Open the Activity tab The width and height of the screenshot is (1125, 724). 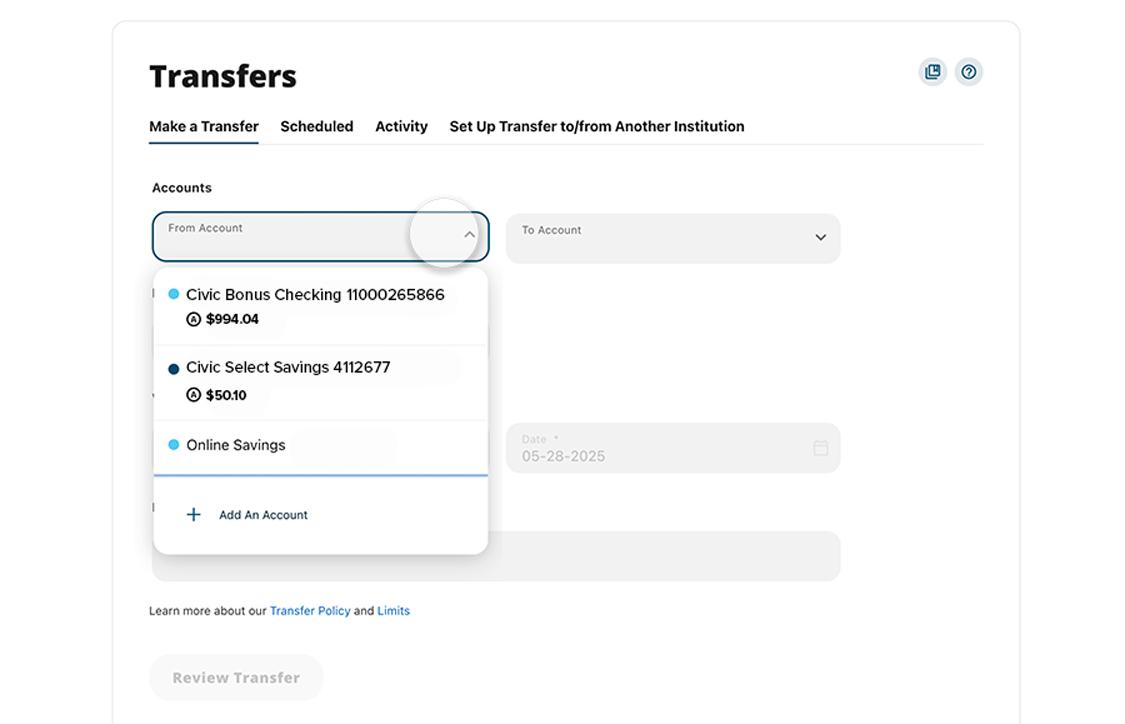(401, 126)
